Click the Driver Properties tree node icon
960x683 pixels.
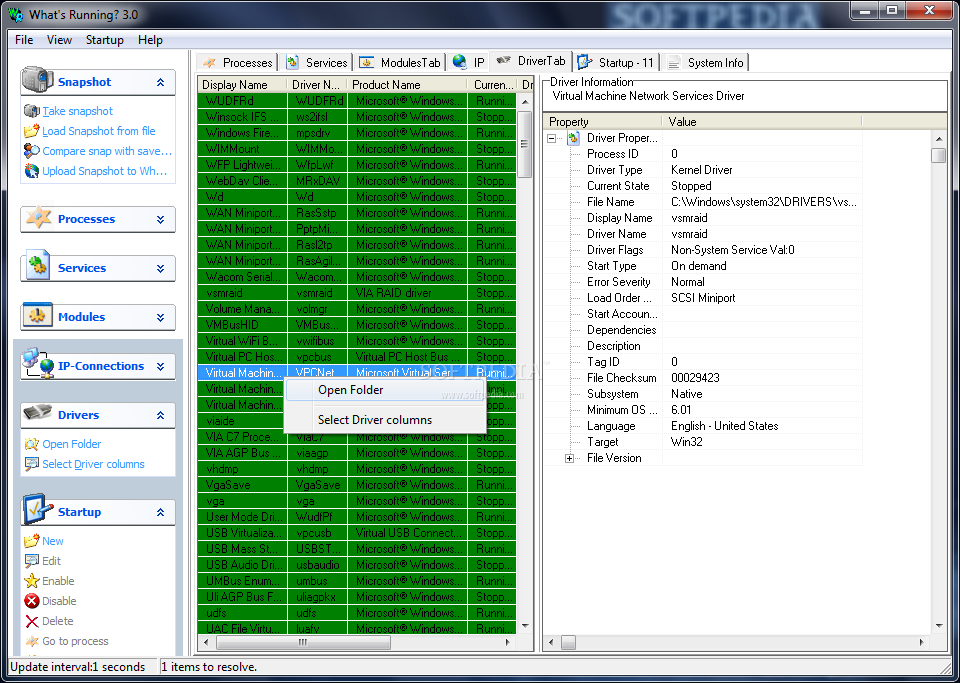[x=574, y=138]
